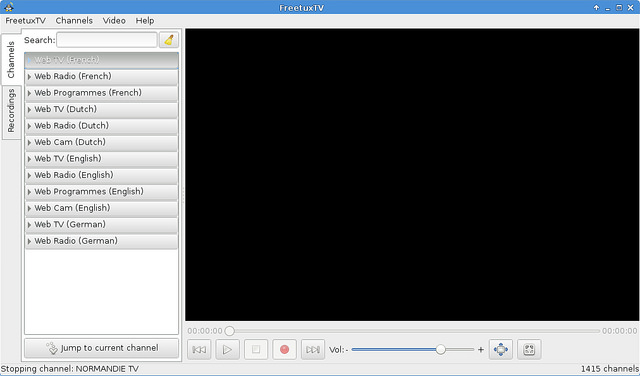Switch to the Recordings side tab
Screen dimensions: 640x376
coord(11,111)
